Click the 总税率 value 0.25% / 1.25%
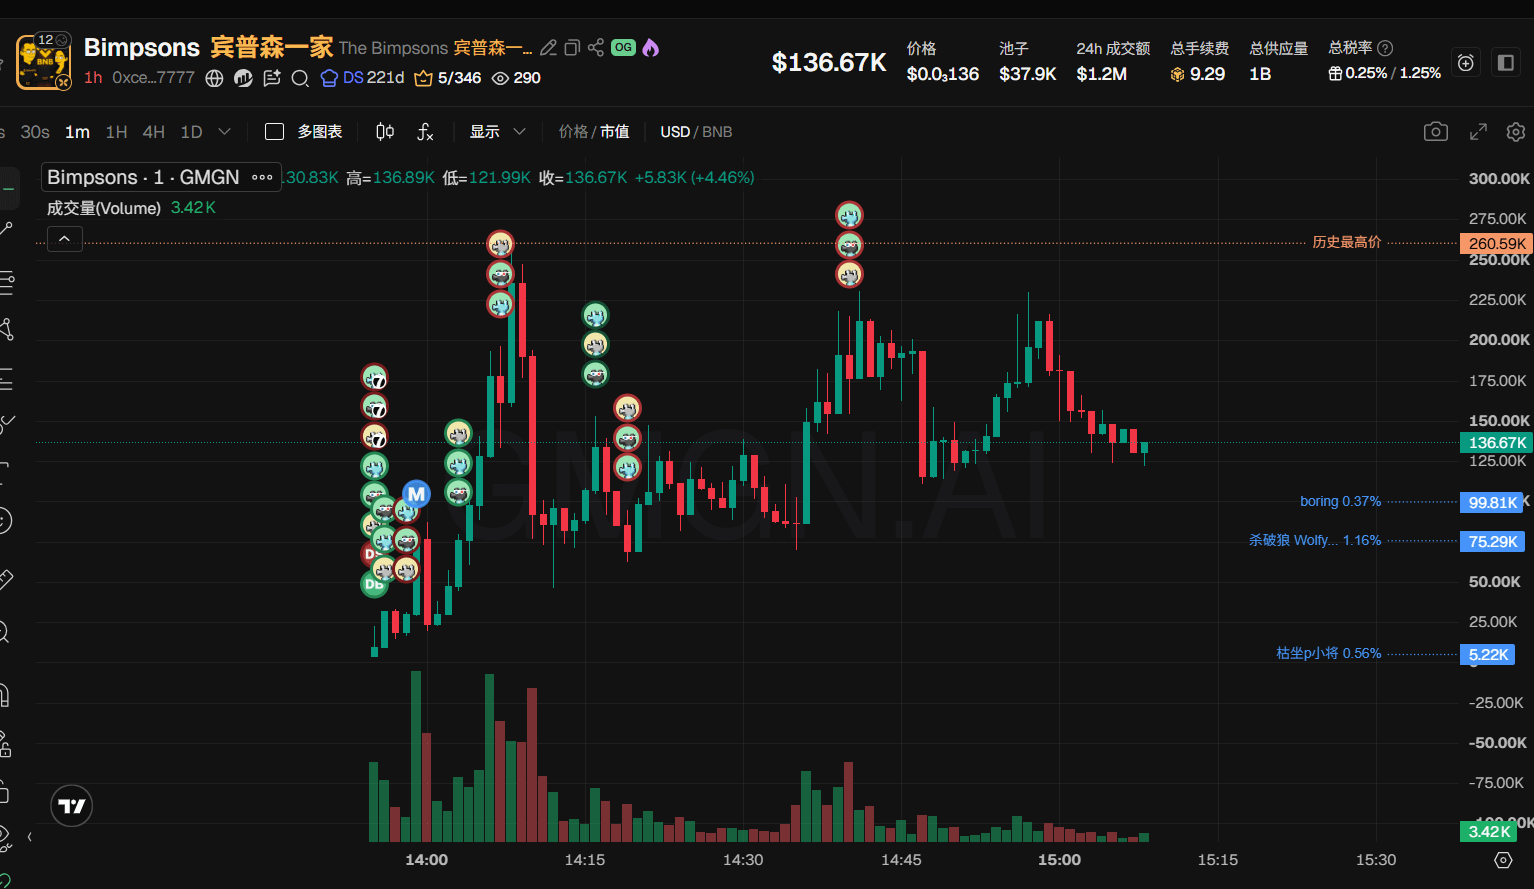The height and width of the screenshot is (889, 1534). pos(1385,73)
